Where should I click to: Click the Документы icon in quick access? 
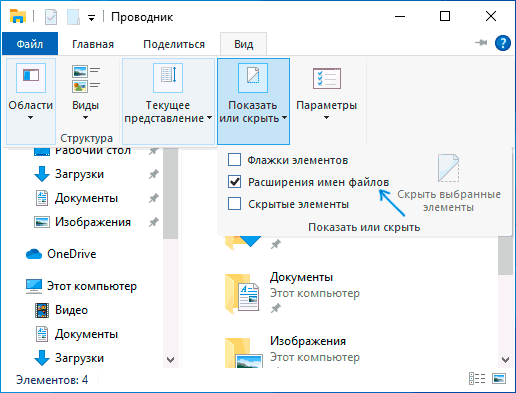pos(42,198)
